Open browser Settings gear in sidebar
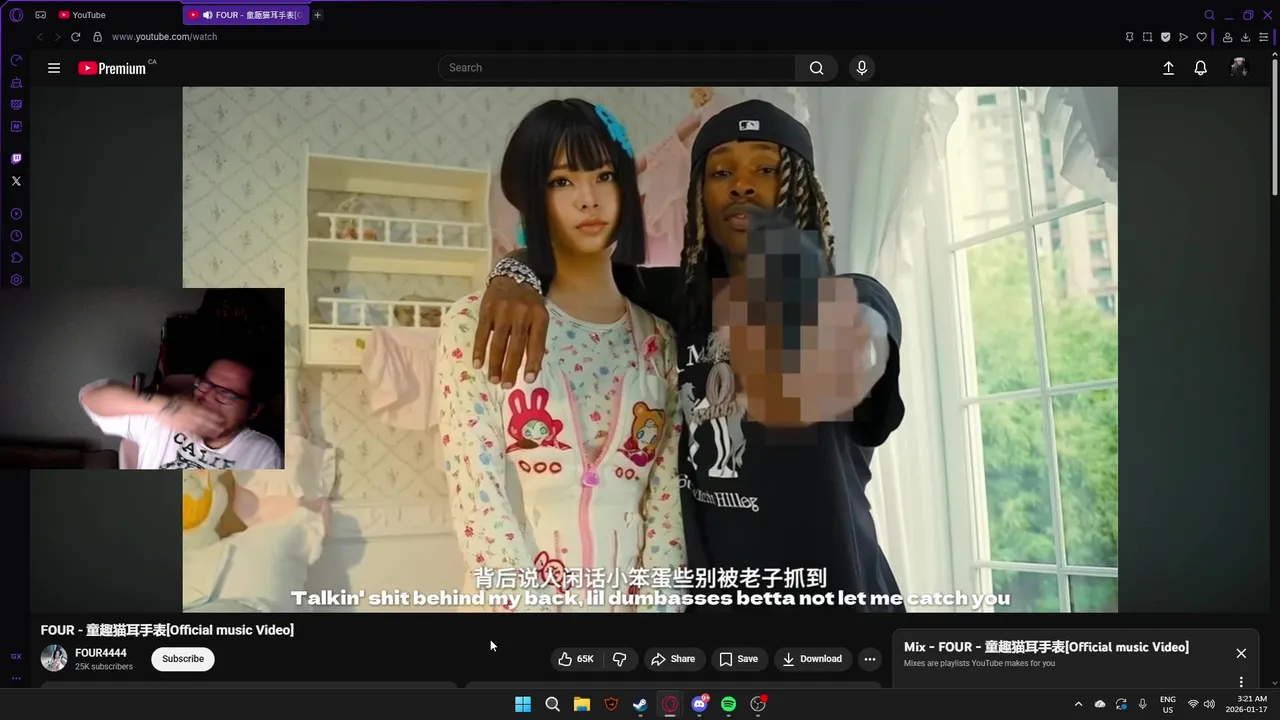Viewport: 1280px width, 720px height. pyautogui.click(x=16, y=280)
